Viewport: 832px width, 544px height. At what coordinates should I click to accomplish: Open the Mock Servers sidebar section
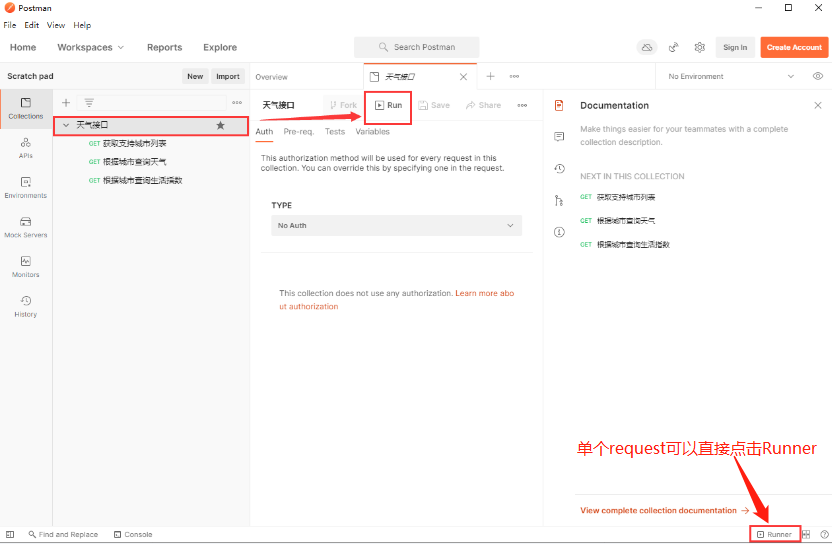click(x=25, y=227)
